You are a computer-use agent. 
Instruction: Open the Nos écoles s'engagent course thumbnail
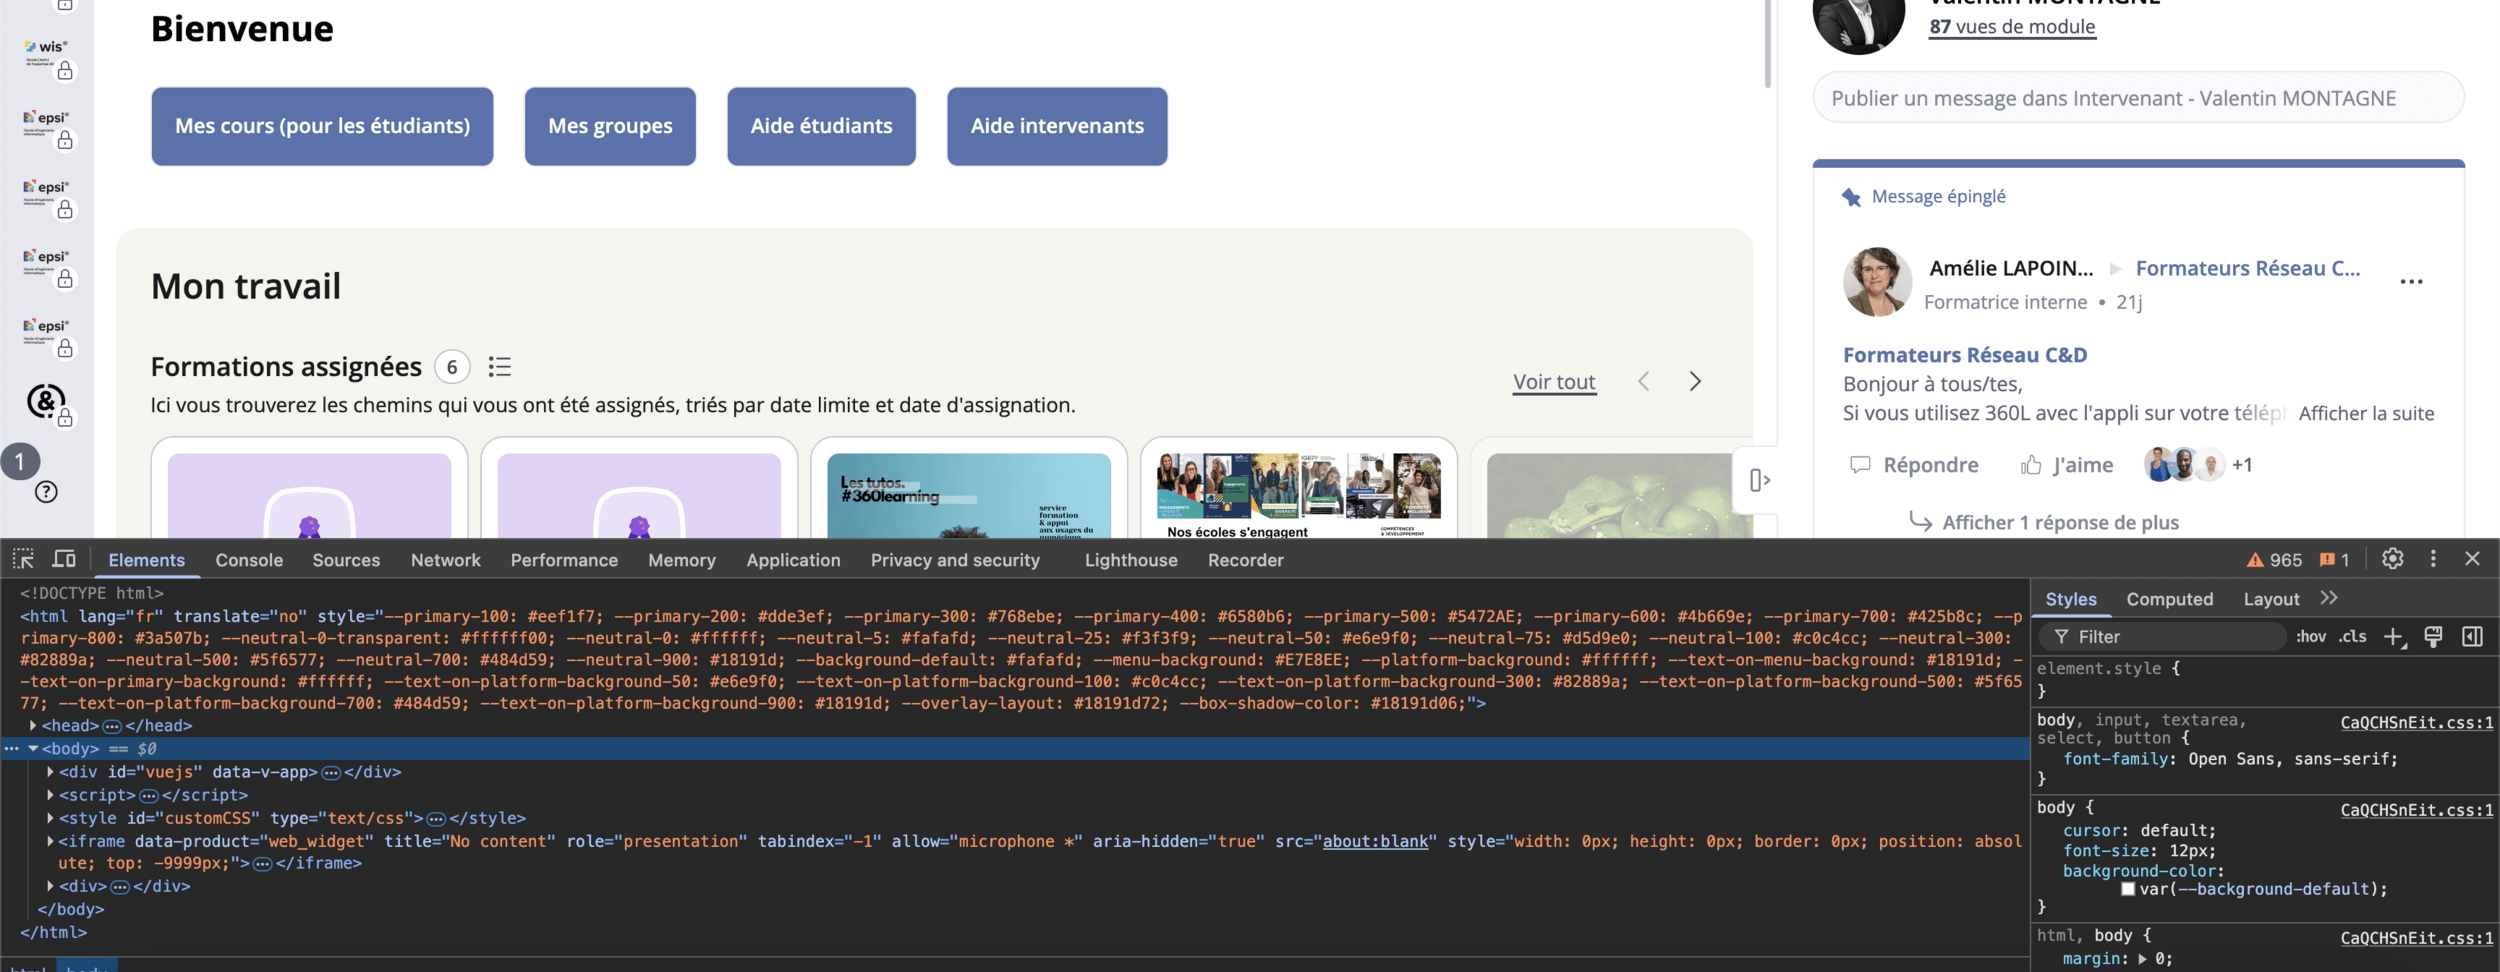[1299, 496]
